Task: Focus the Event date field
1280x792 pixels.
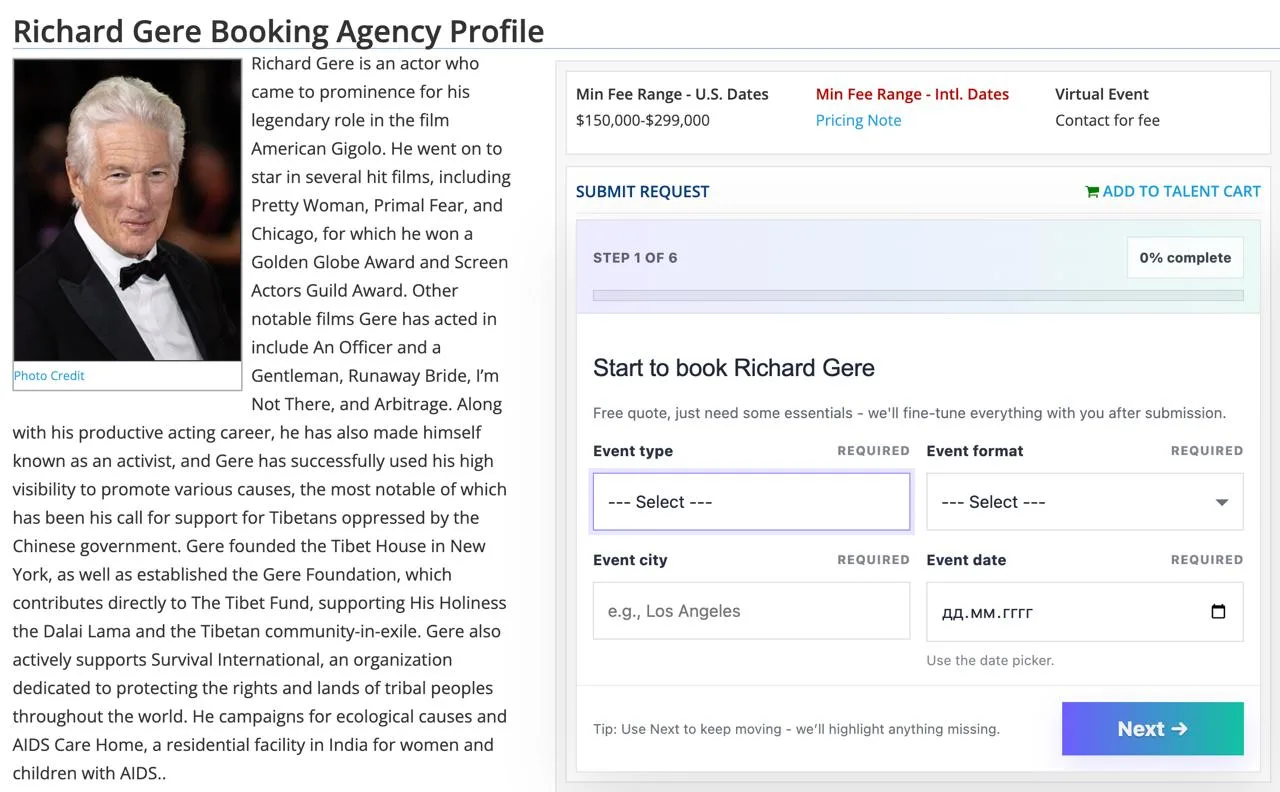Action: pyautogui.click(x=1085, y=611)
